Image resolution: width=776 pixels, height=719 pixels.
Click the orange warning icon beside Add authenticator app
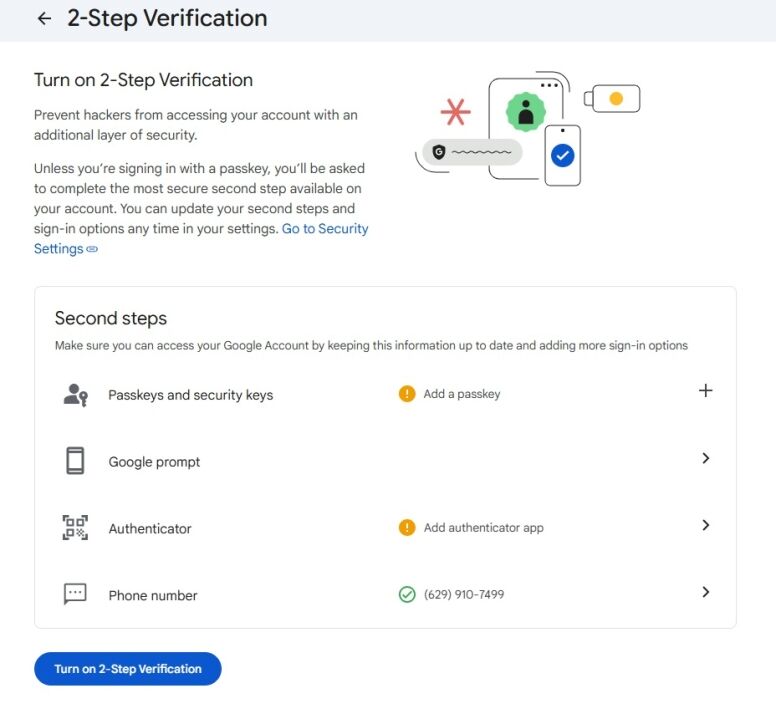406,527
